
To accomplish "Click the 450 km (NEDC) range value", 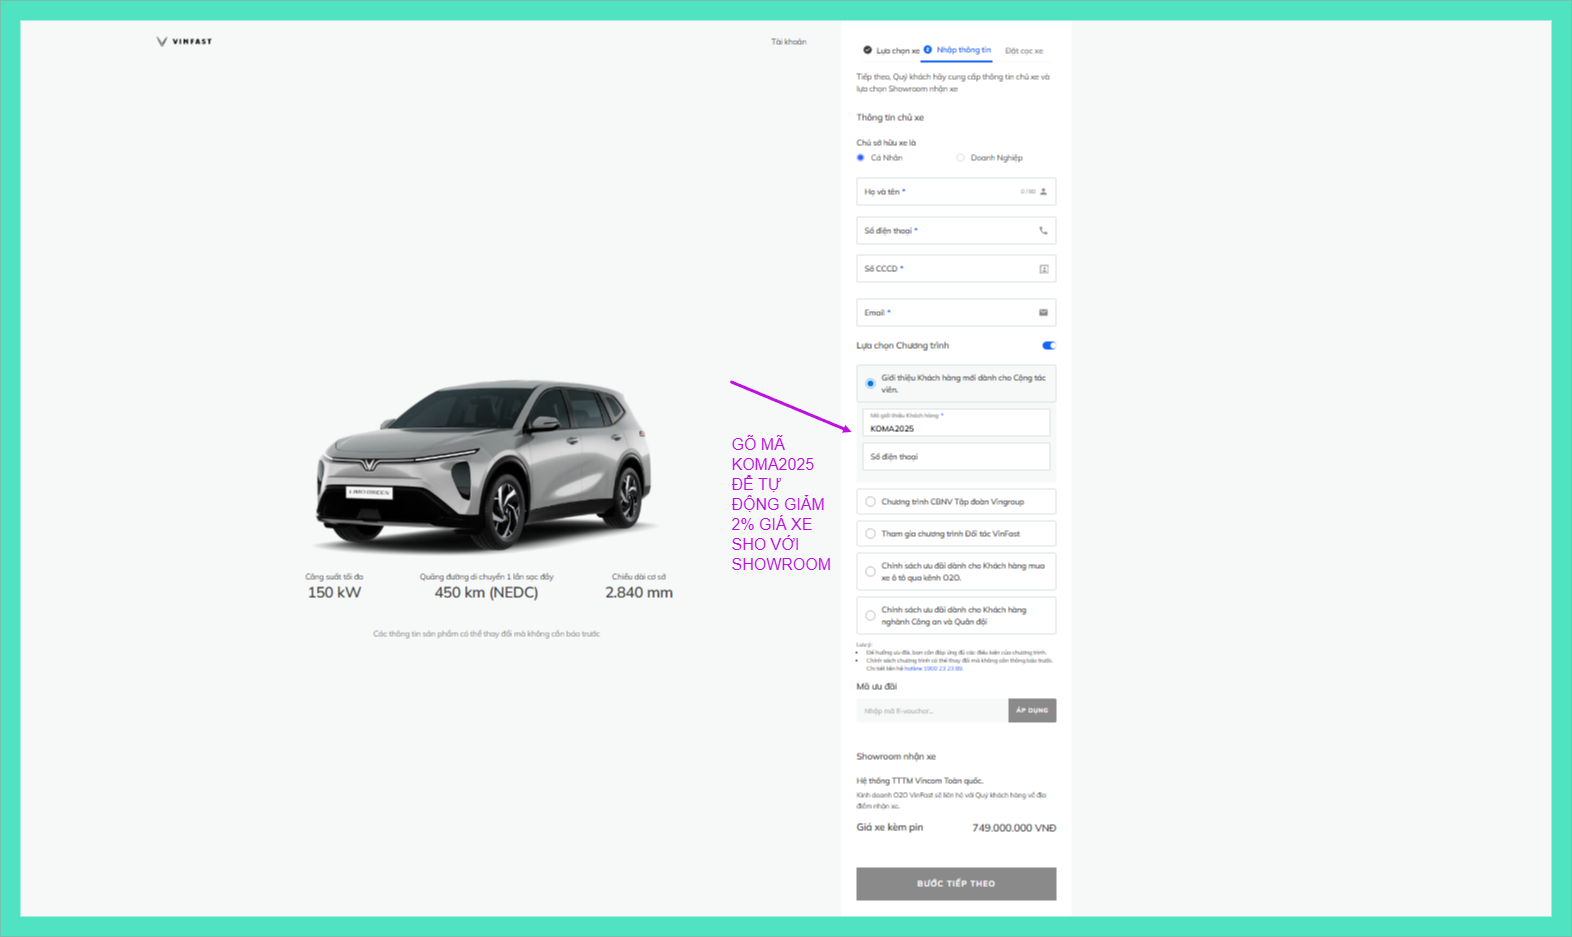I will point(486,593).
